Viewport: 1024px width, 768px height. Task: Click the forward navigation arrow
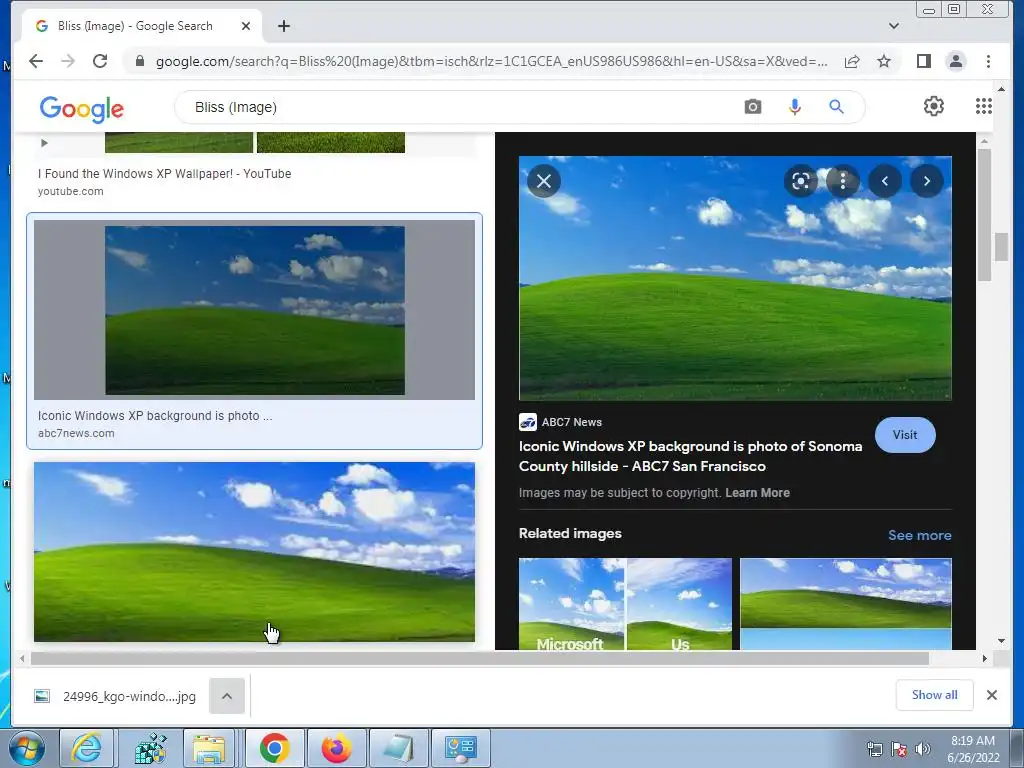point(68,61)
